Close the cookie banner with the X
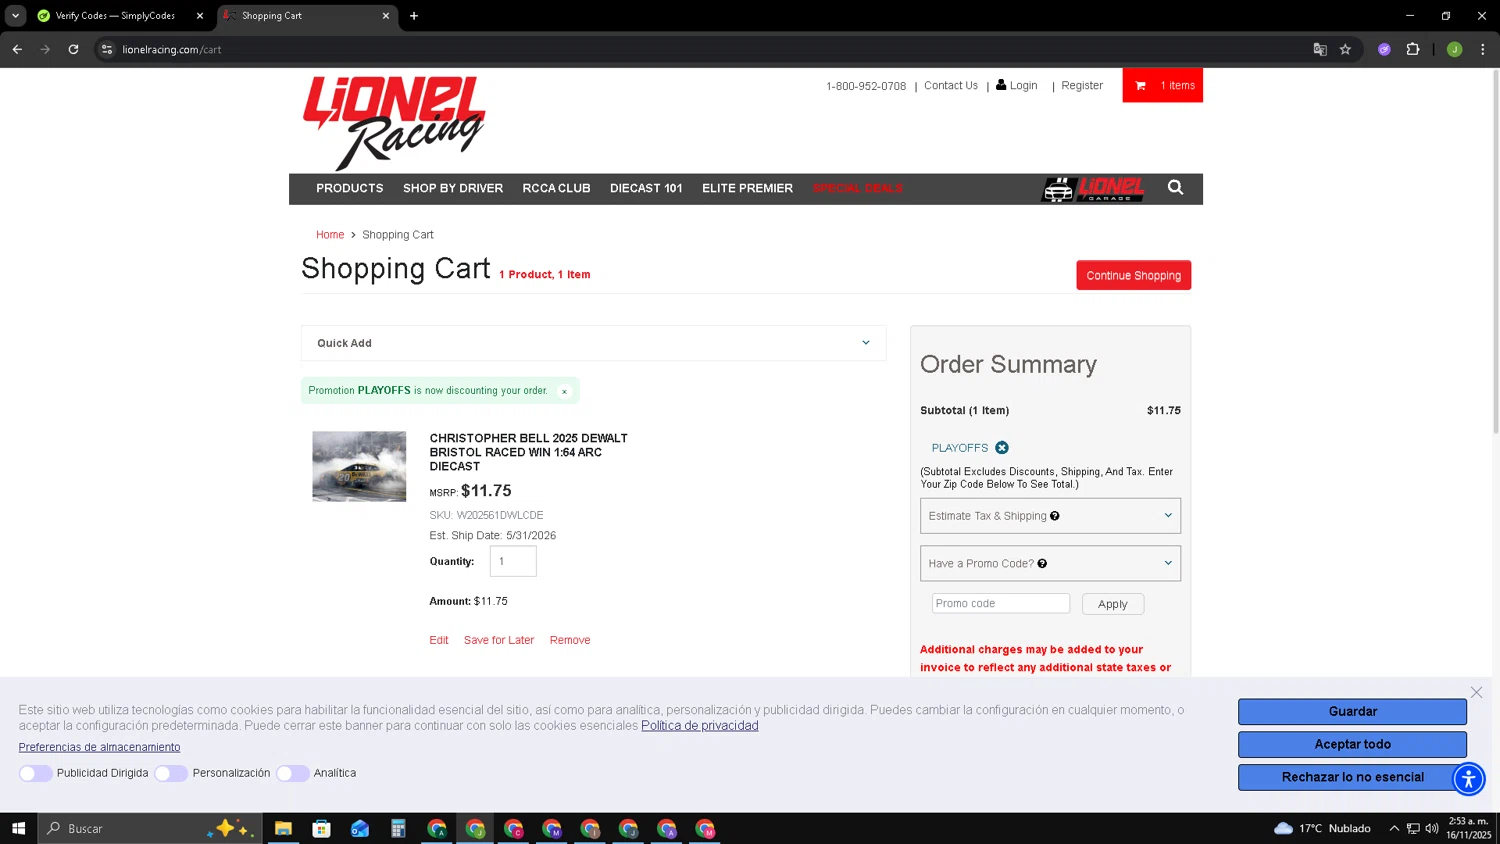 [x=1476, y=692]
